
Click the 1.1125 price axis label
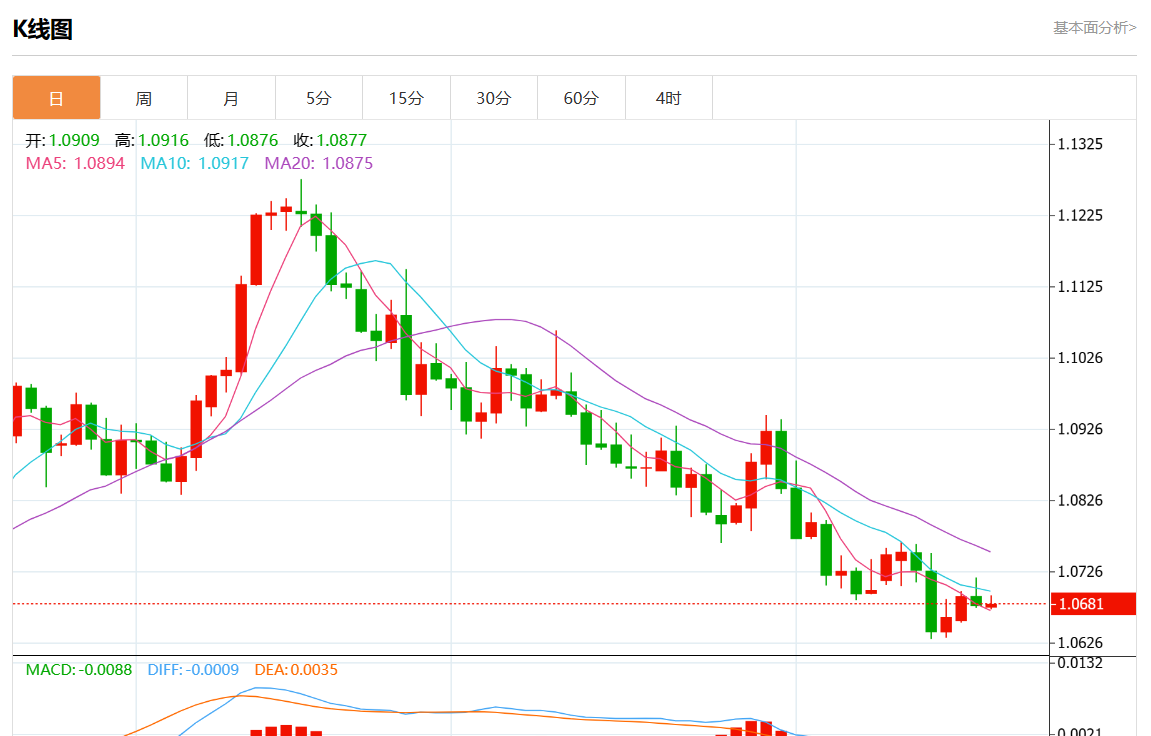(x=1080, y=286)
